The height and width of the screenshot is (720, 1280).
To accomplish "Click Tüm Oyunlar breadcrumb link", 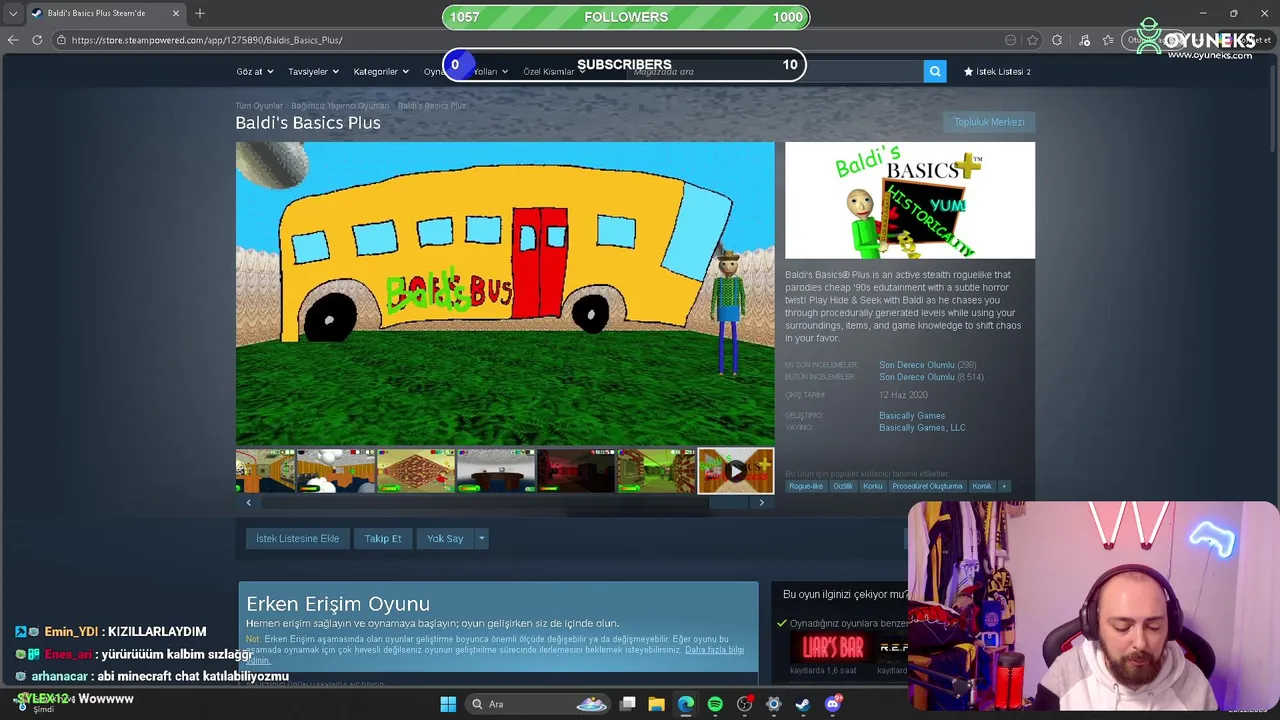I will (x=259, y=105).
